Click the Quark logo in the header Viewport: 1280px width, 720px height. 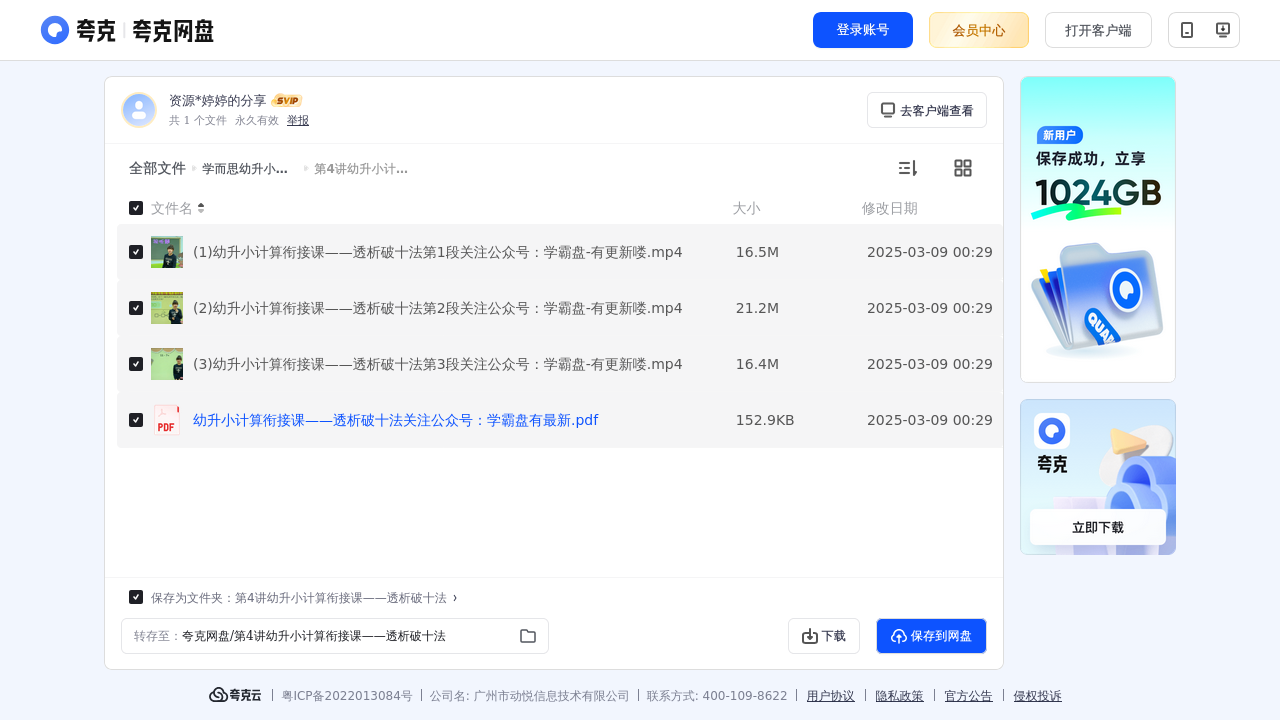coord(127,30)
